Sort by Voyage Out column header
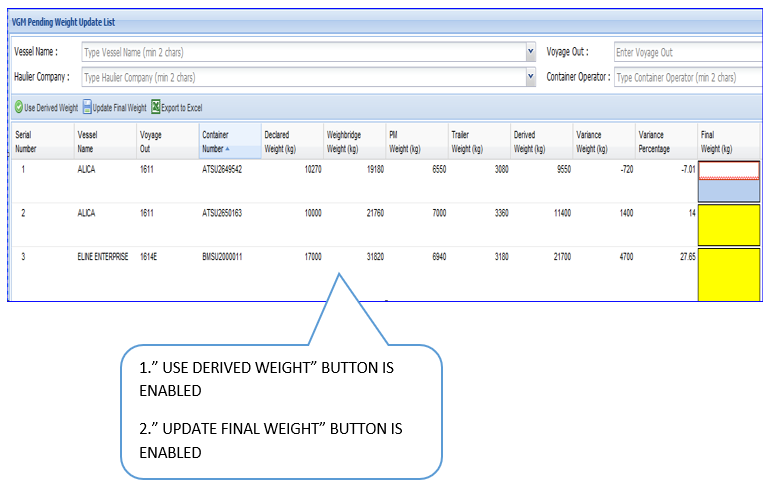This screenshot has width=772, height=487. point(167,141)
